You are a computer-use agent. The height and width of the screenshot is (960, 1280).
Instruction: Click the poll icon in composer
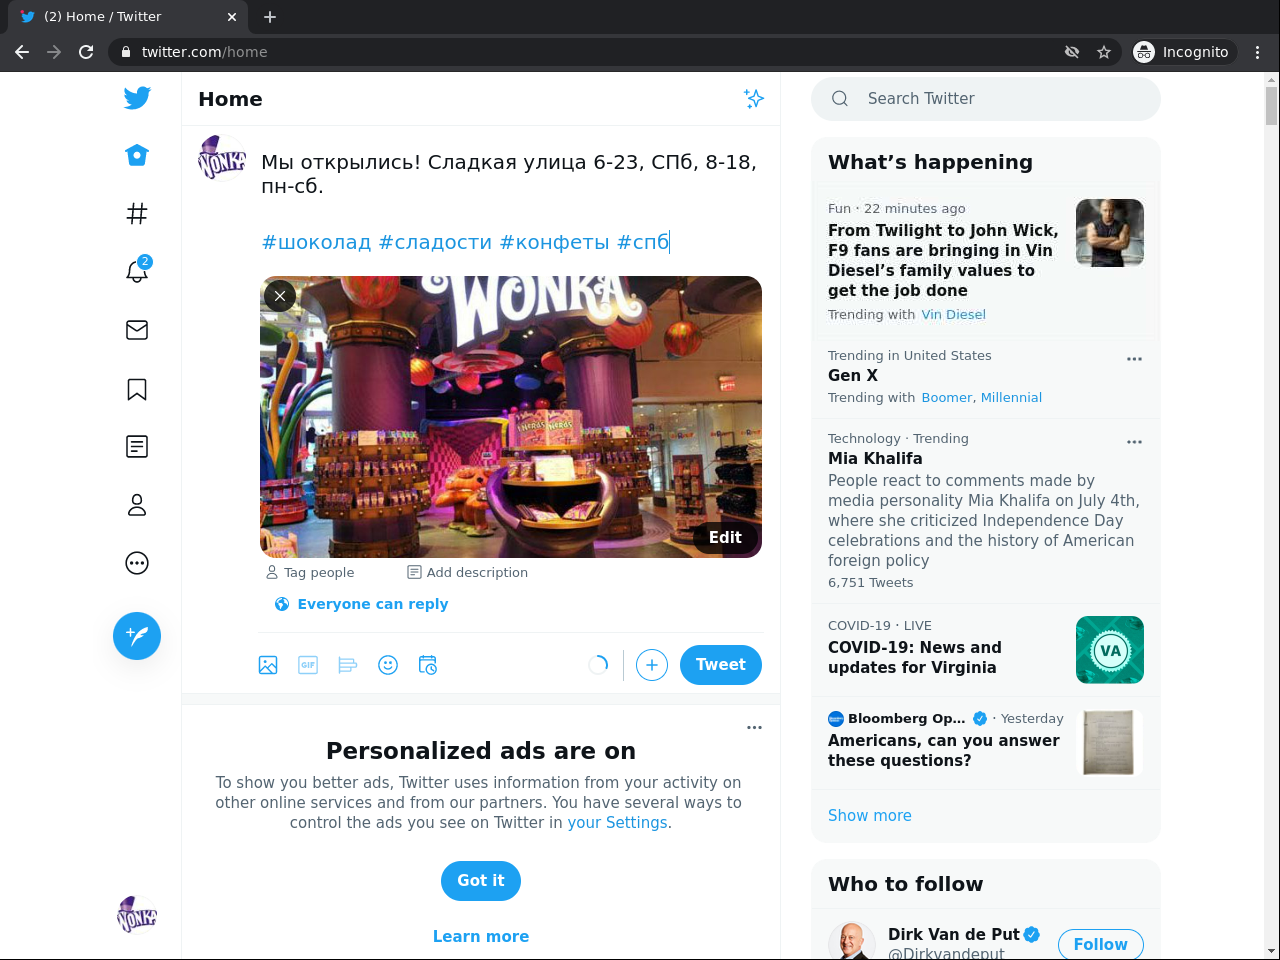coord(348,665)
